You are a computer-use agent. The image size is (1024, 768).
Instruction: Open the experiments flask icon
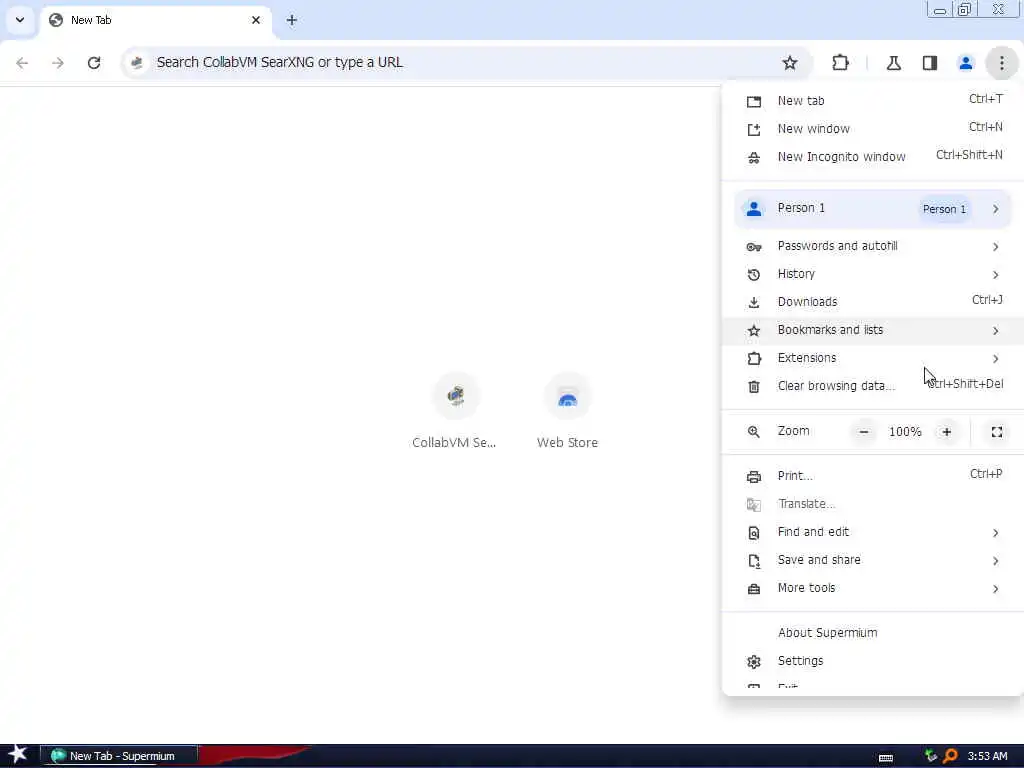(893, 63)
